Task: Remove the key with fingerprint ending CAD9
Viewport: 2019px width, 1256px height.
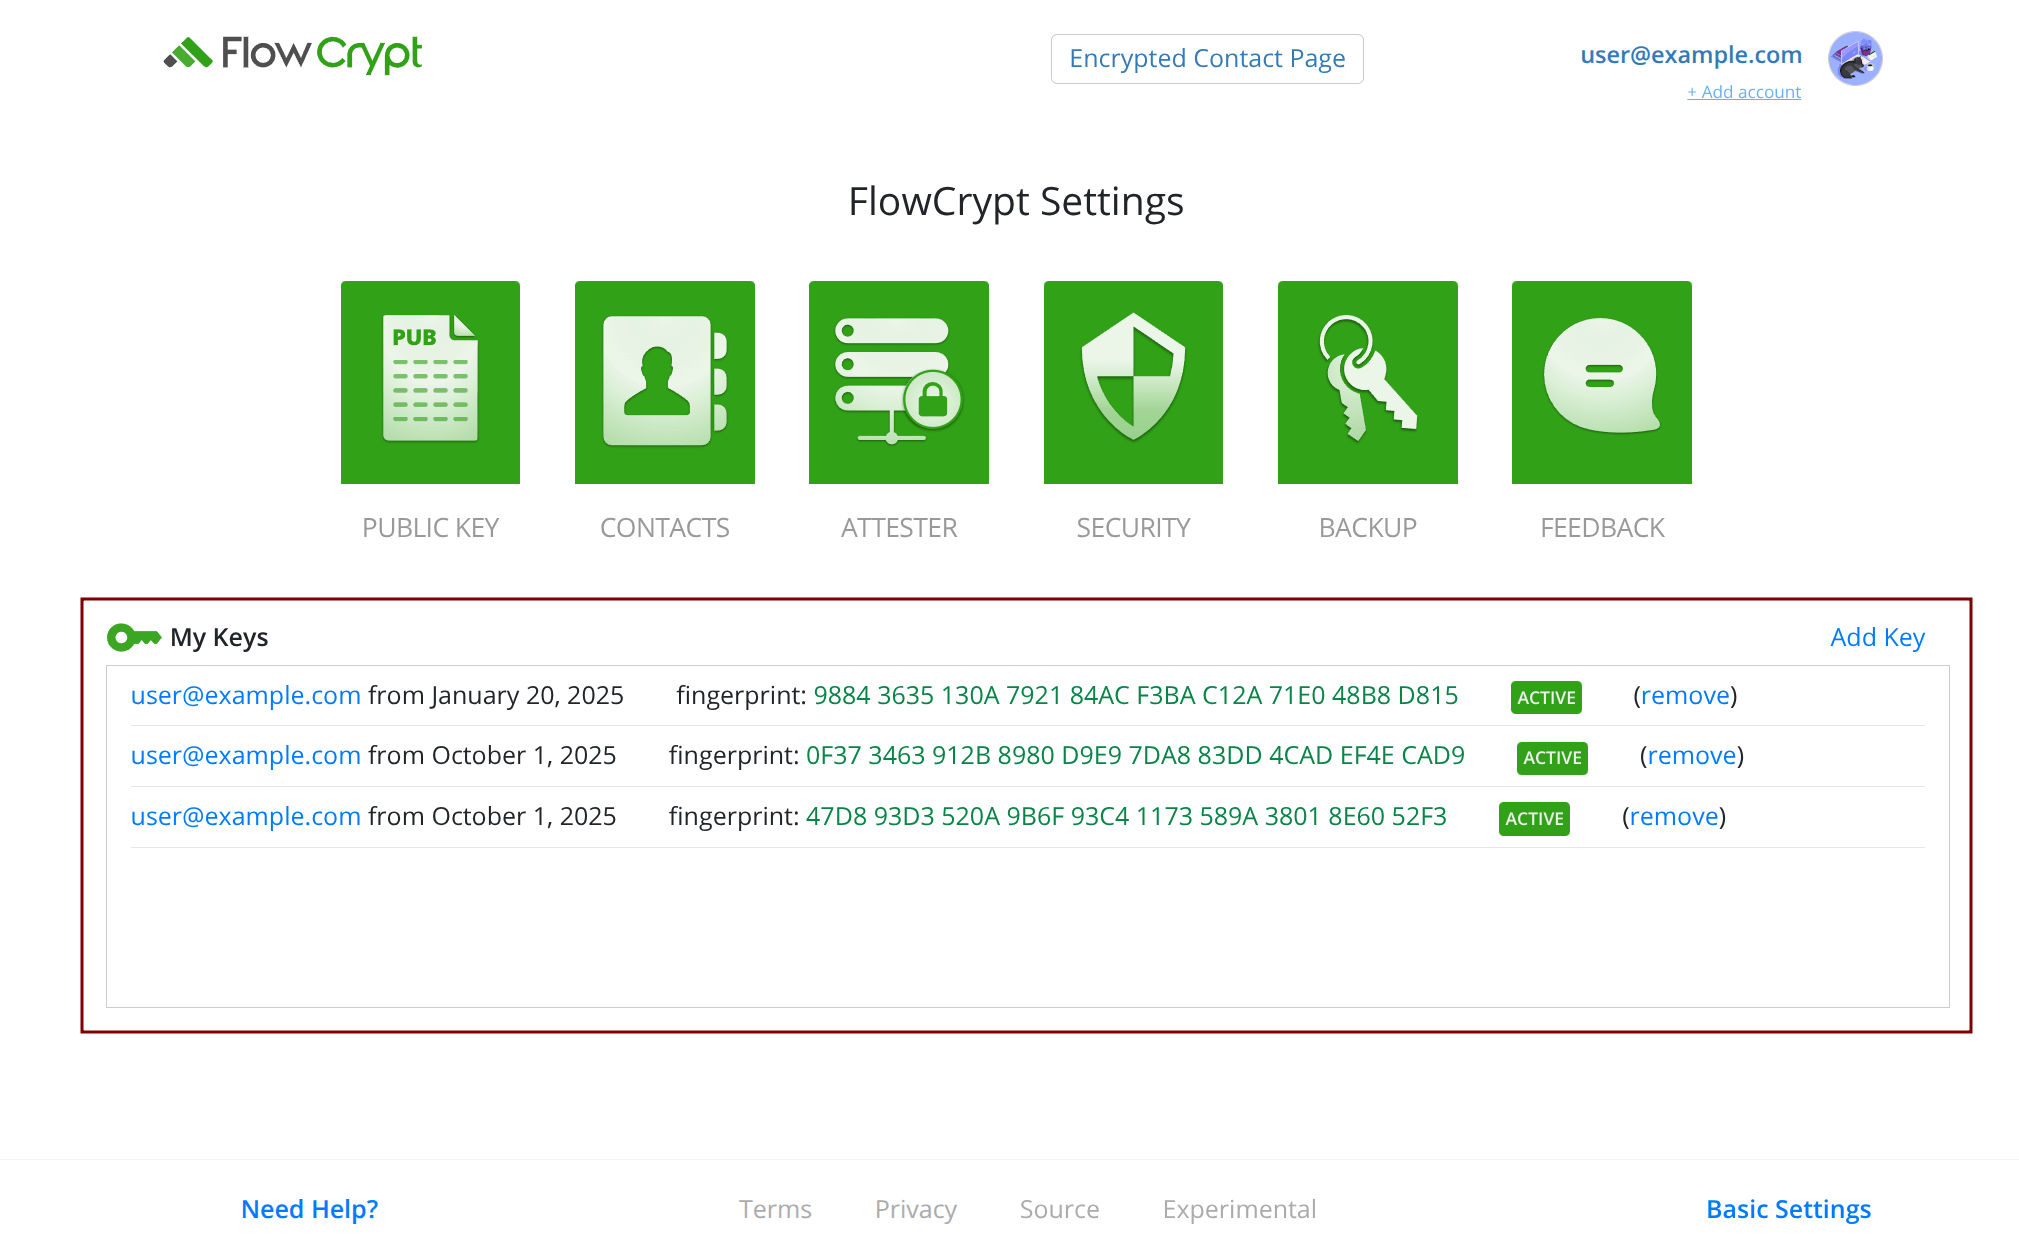Action: click(1691, 756)
